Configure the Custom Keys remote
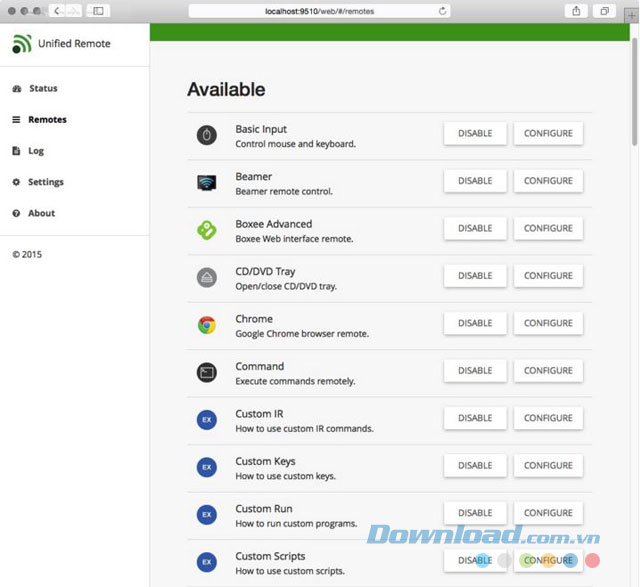The image size is (640, 587). click(x=548, y=465)
